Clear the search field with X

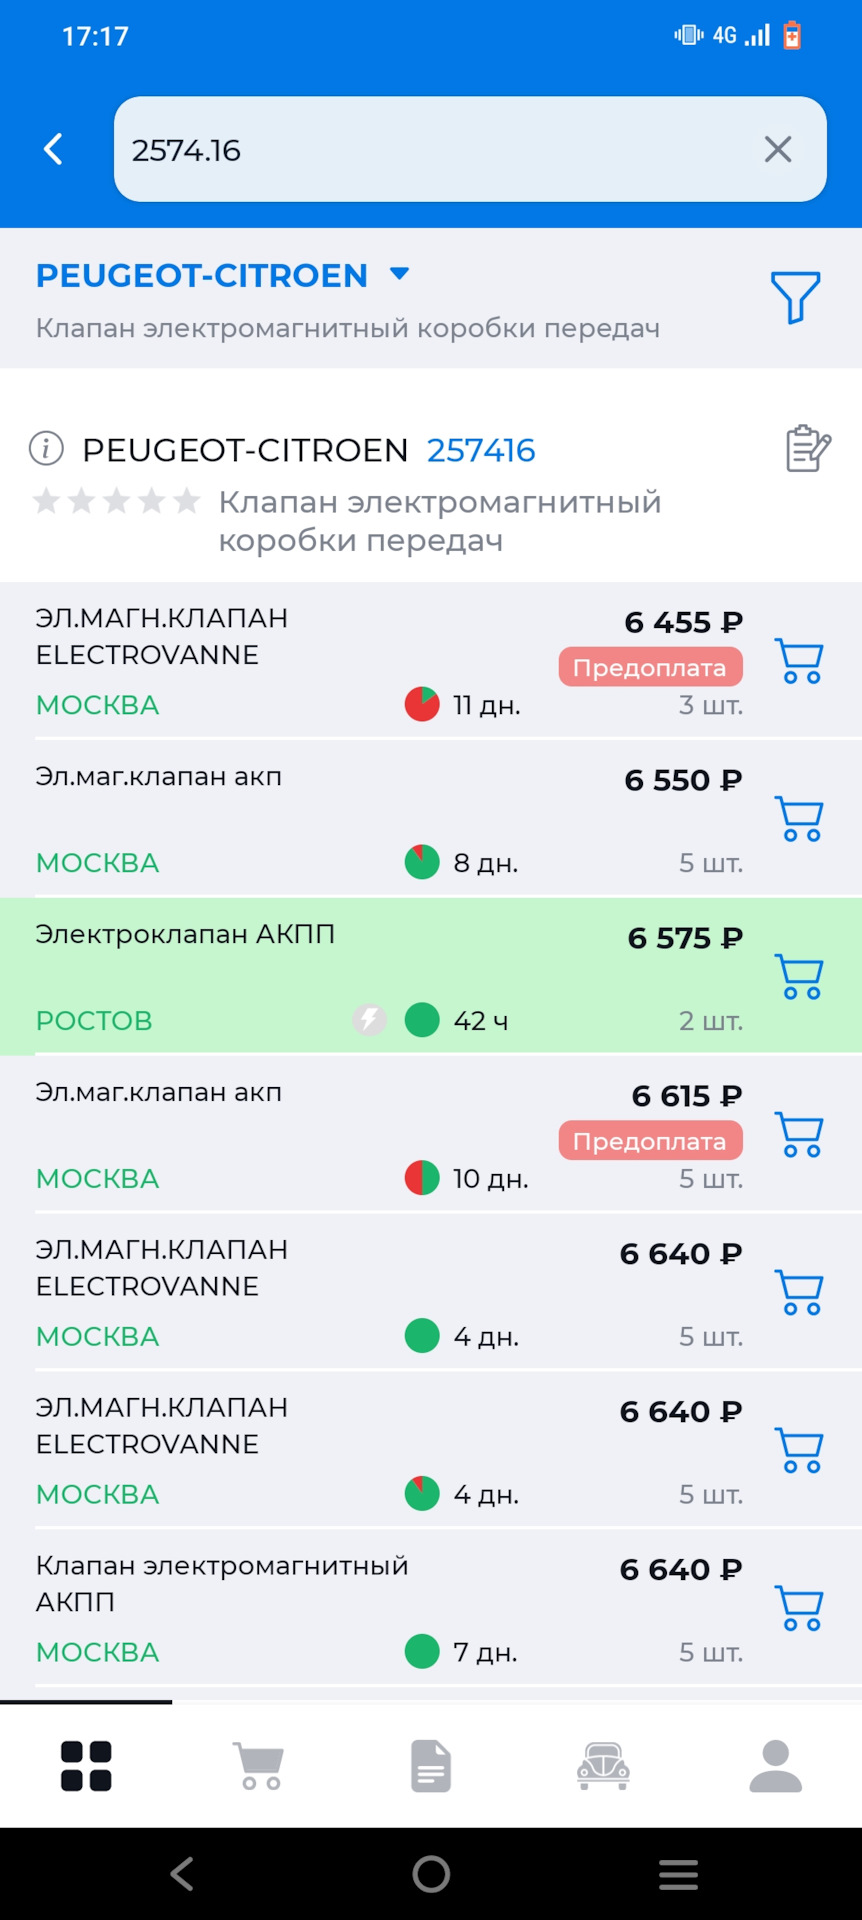[x=778, y=149]
